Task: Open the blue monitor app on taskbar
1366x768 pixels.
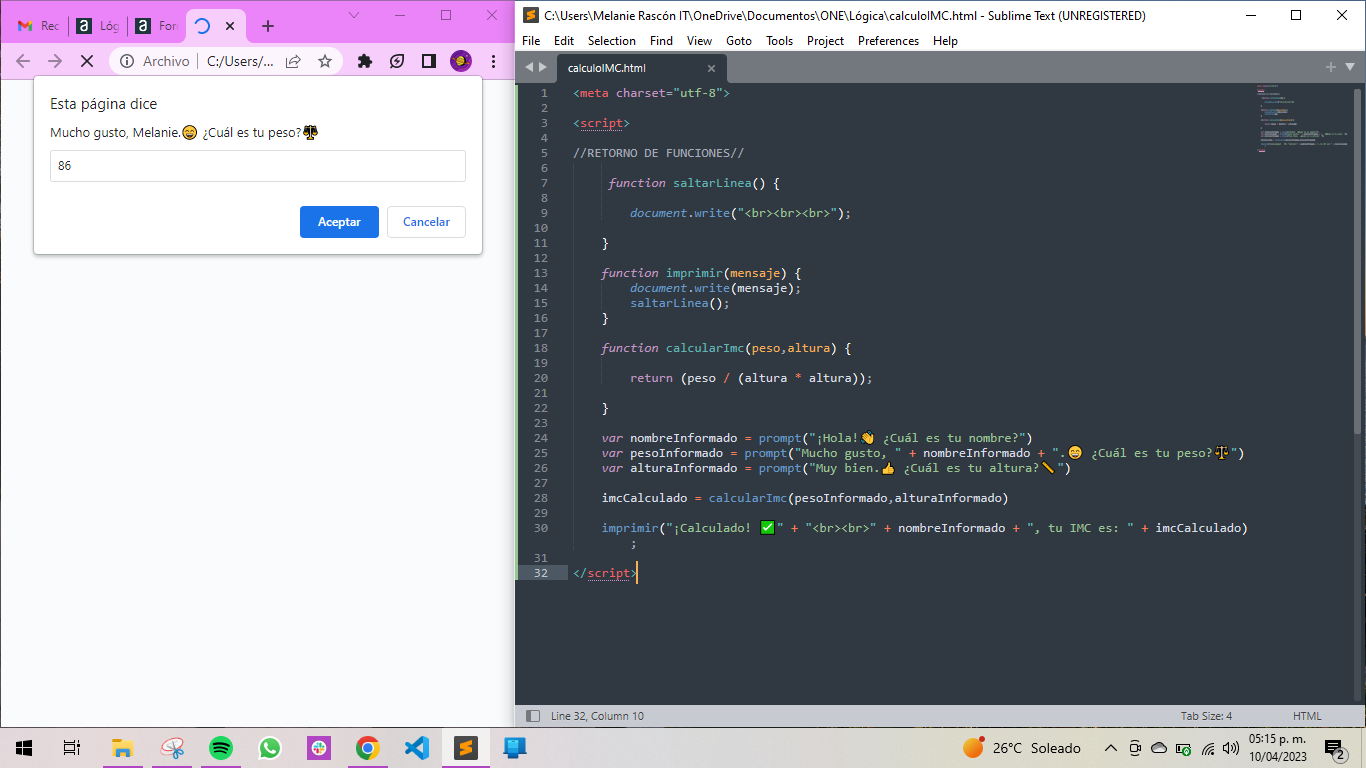Action: (515, 748)
